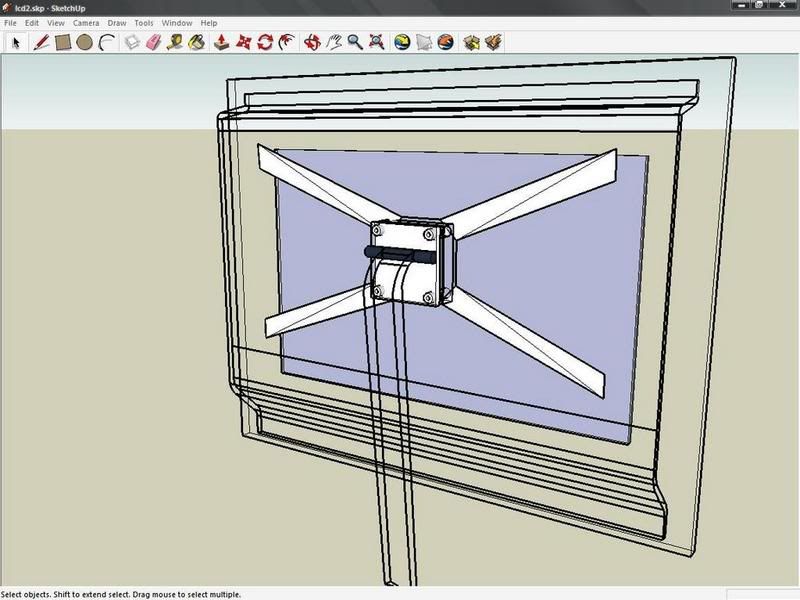
Task: Choose the Select arrow tool
Action: [x=16, y=42]
